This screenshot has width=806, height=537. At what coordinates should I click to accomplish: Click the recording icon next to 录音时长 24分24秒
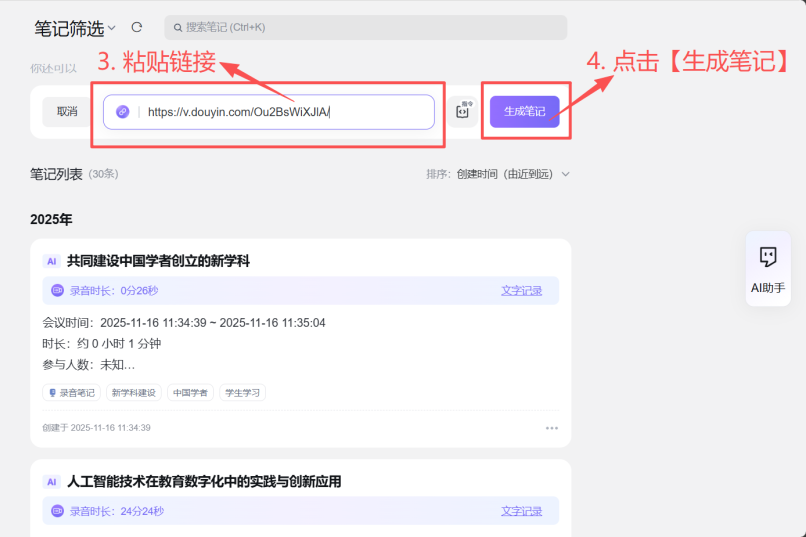(57, 511)
